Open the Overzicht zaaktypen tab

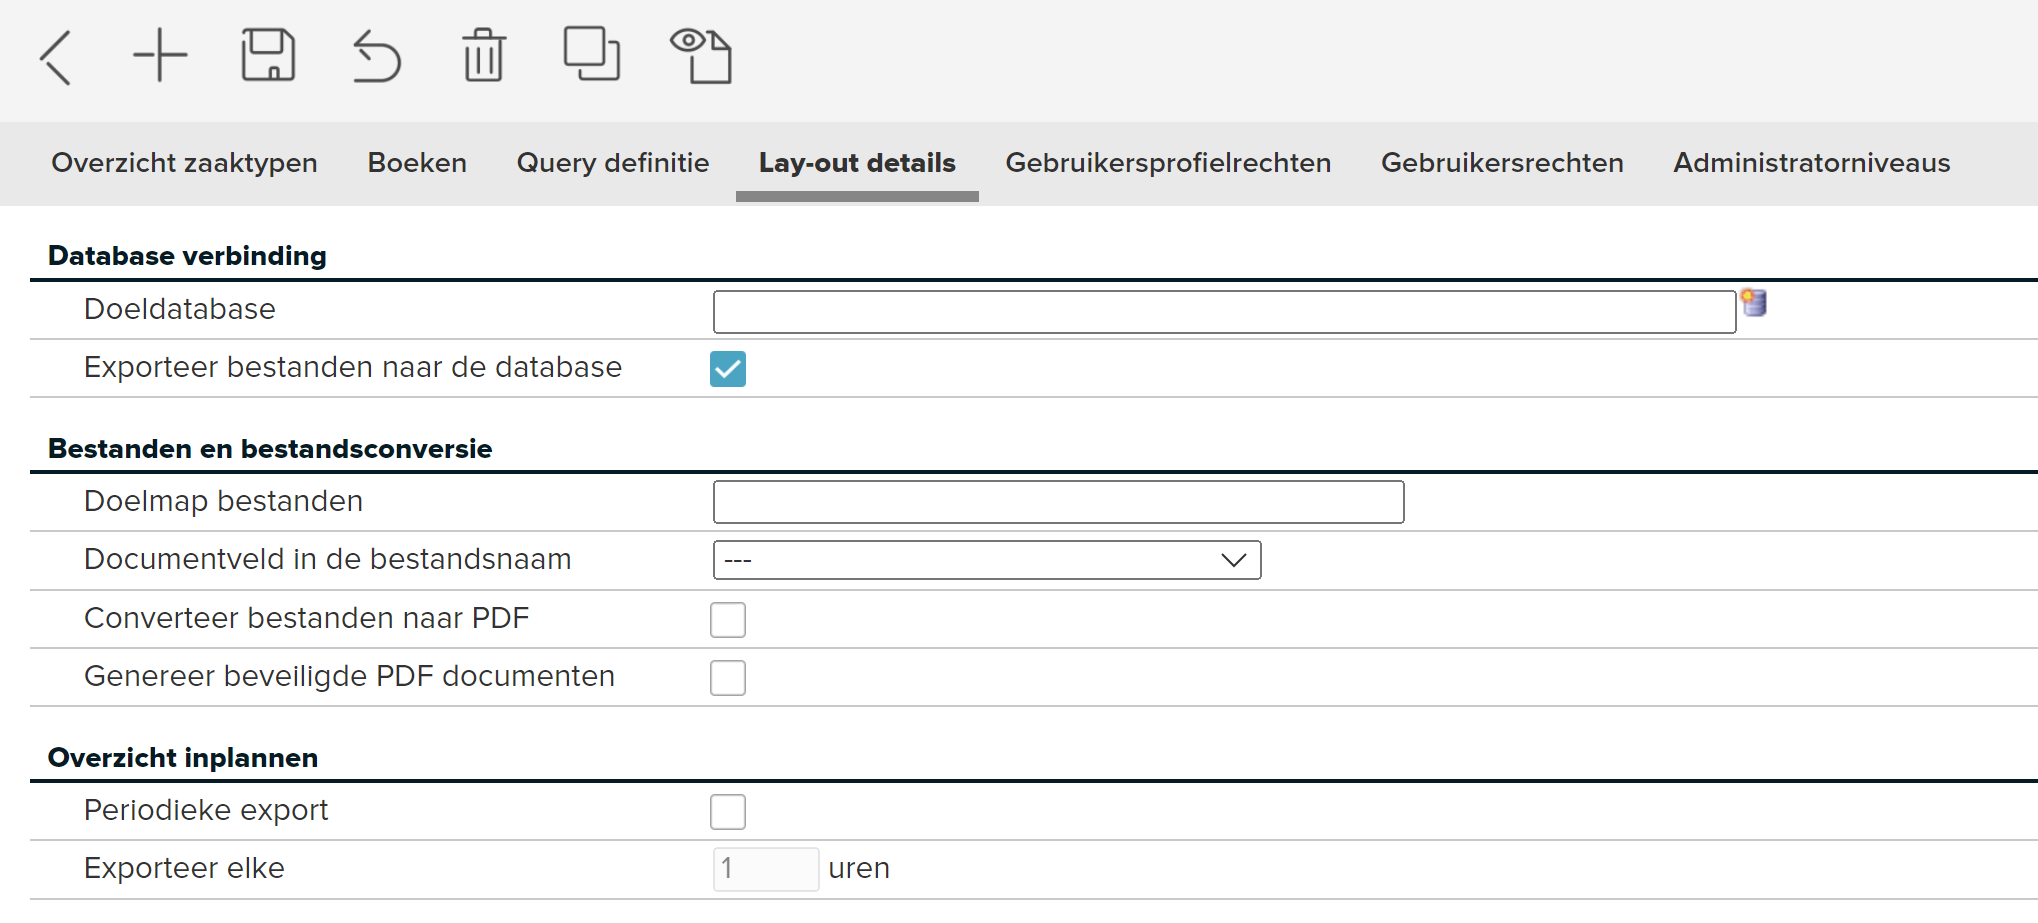click(x=184, y=163)
